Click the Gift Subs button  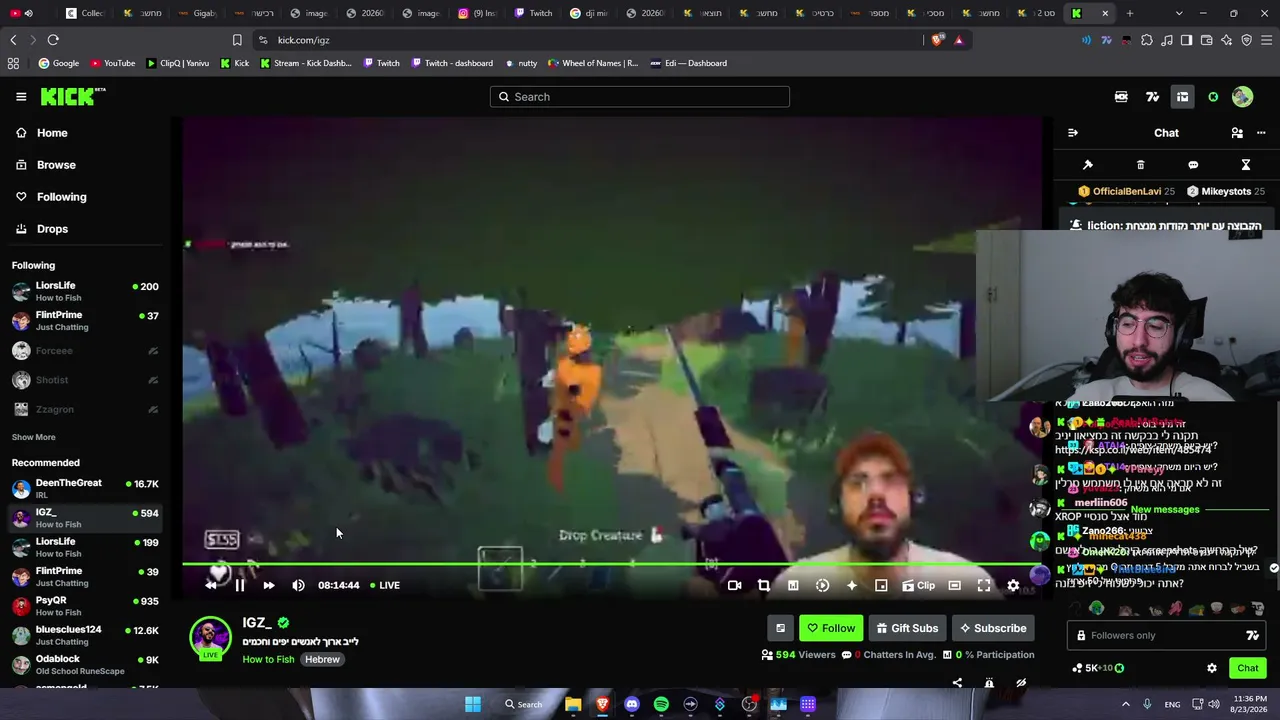pyautogui.click(x=907, y=628)
